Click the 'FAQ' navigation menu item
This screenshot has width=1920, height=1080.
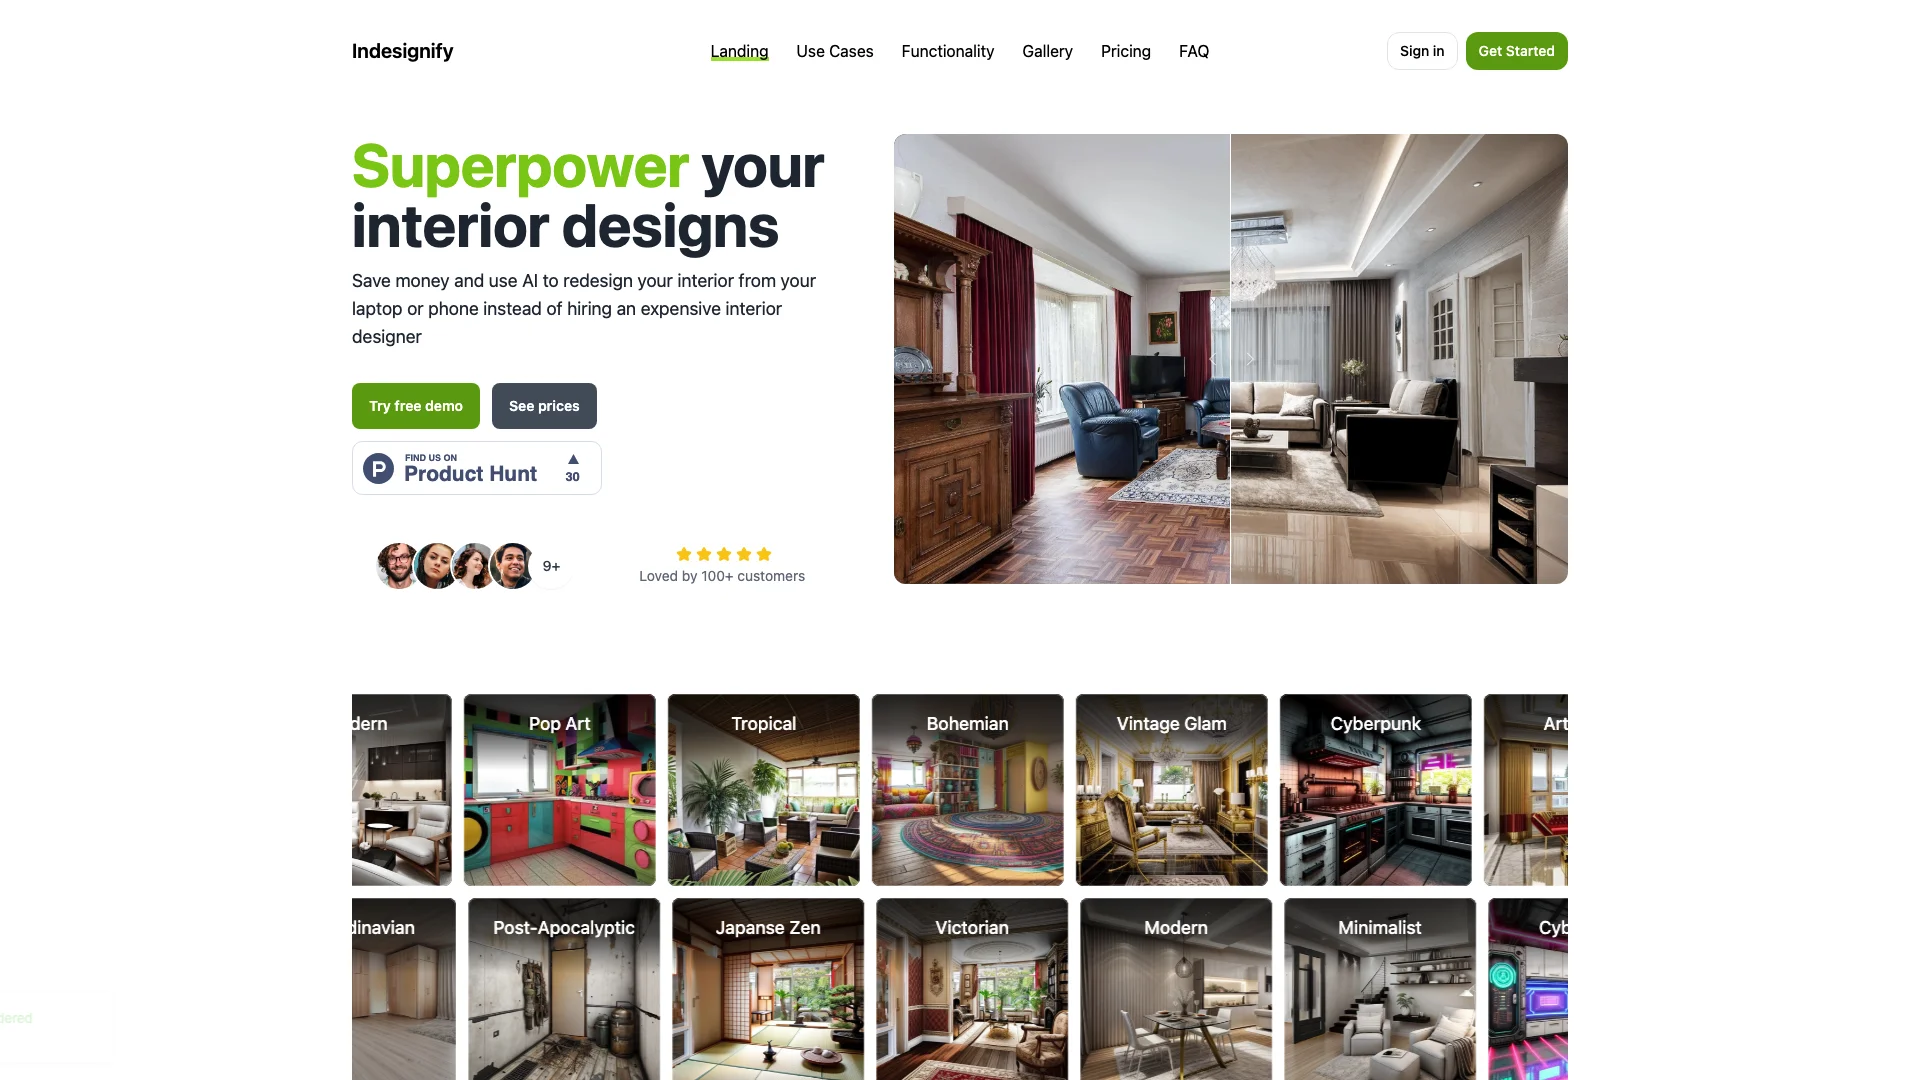pos(1193,51)
